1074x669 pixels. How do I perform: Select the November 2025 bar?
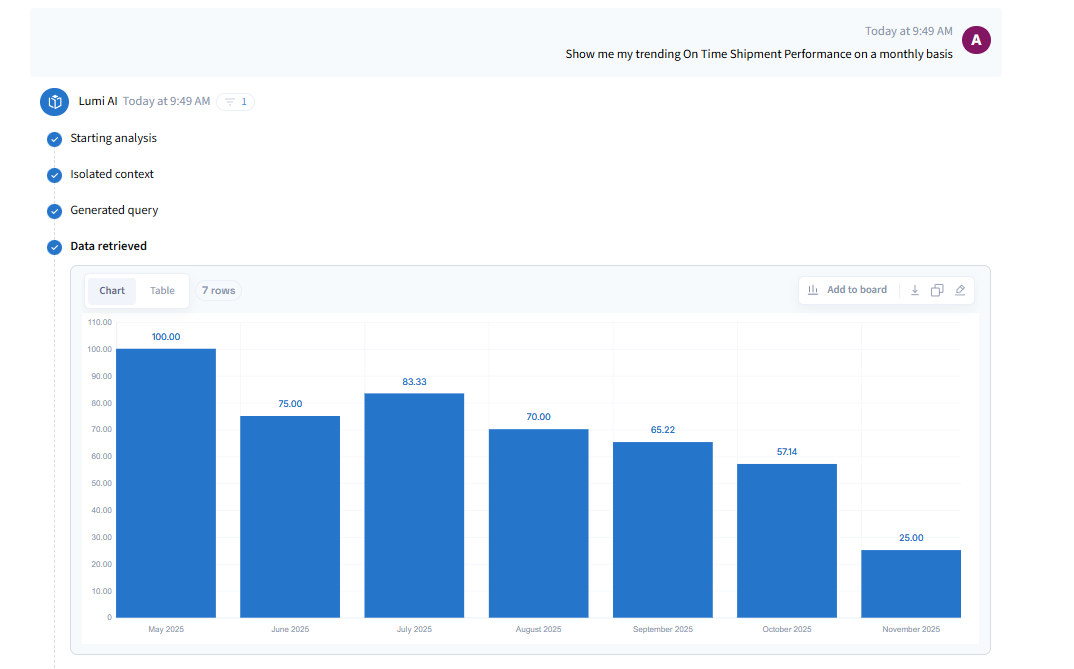(x=910, y=584)
